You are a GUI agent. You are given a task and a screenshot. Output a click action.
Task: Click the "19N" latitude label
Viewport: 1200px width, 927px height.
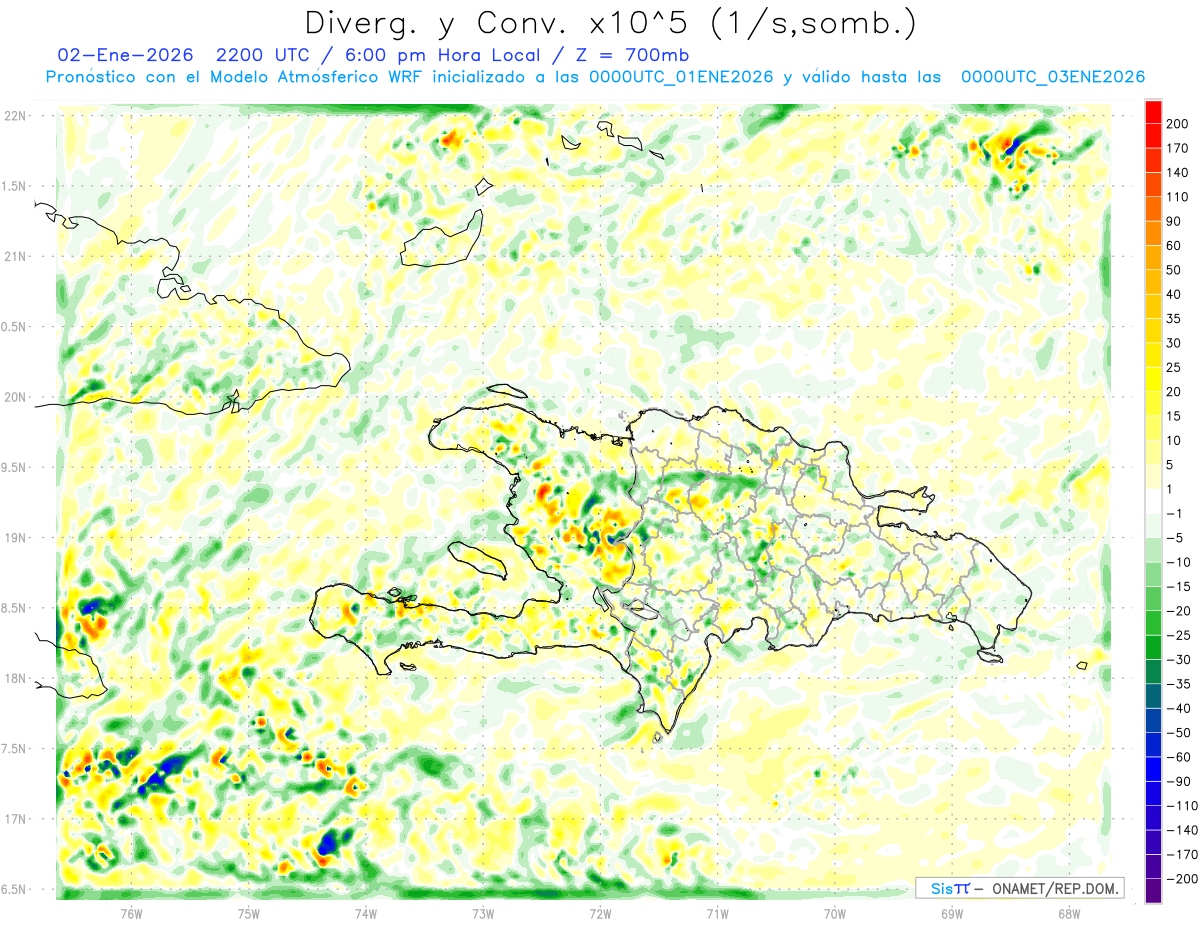[14, 537]
